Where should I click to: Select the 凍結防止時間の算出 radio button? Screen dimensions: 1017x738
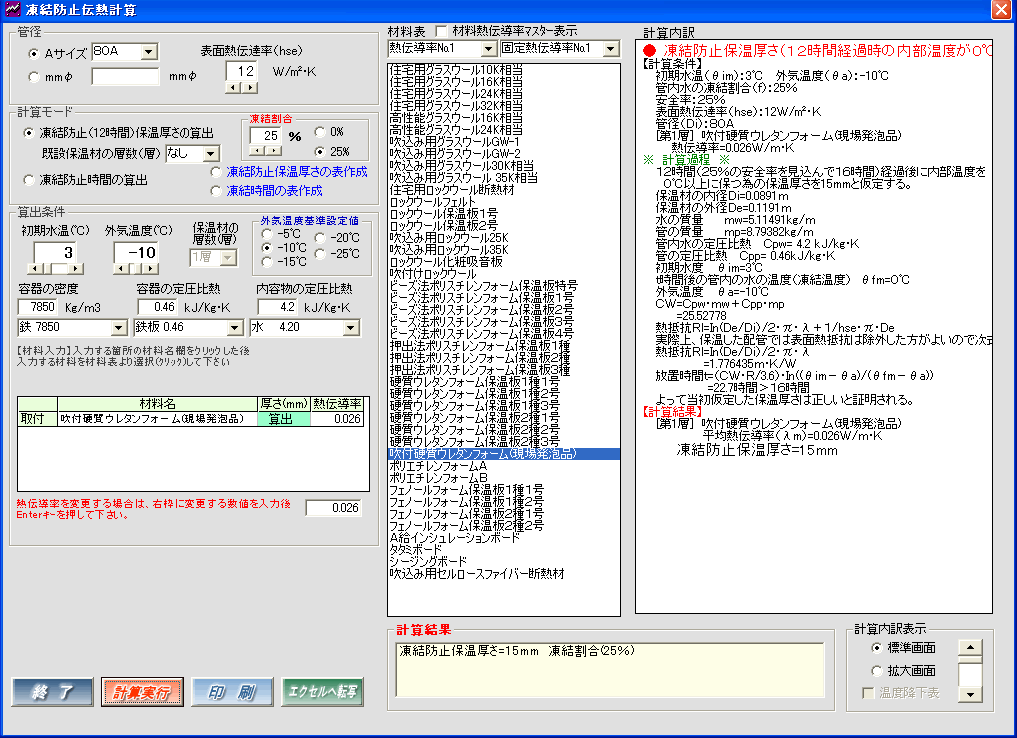pos(29,180)
